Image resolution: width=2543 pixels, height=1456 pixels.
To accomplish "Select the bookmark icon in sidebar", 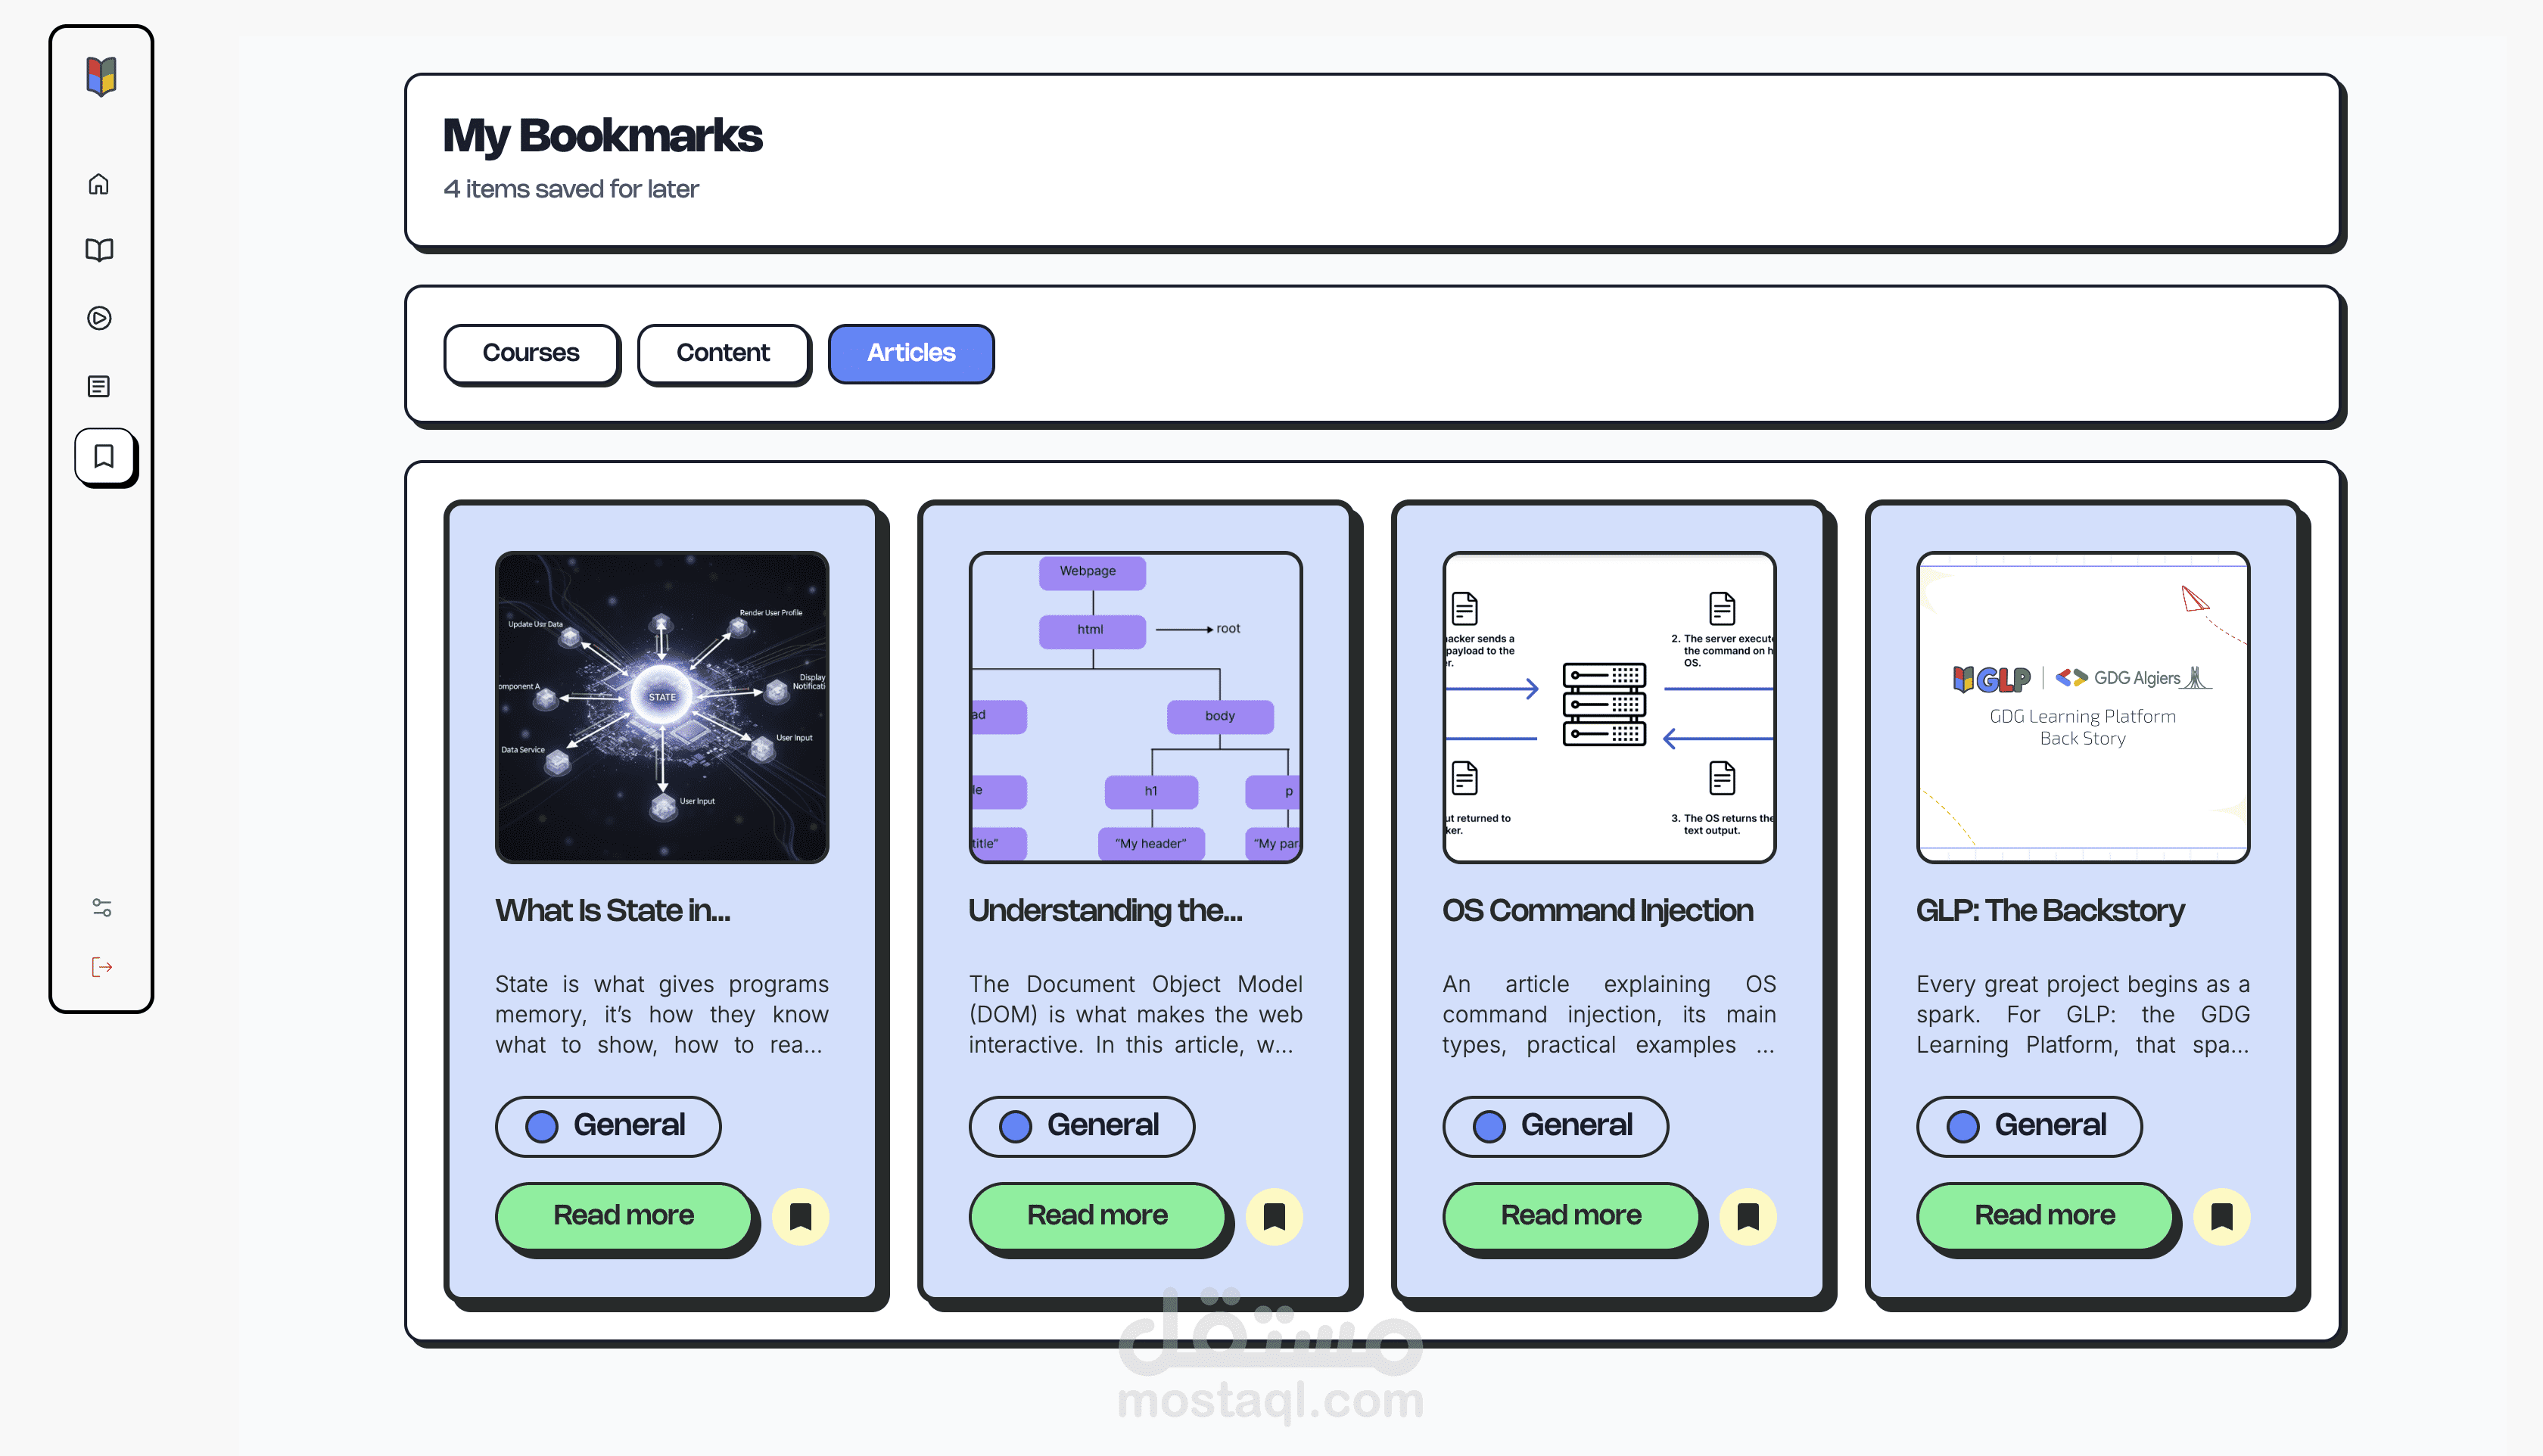I will 103,456.
